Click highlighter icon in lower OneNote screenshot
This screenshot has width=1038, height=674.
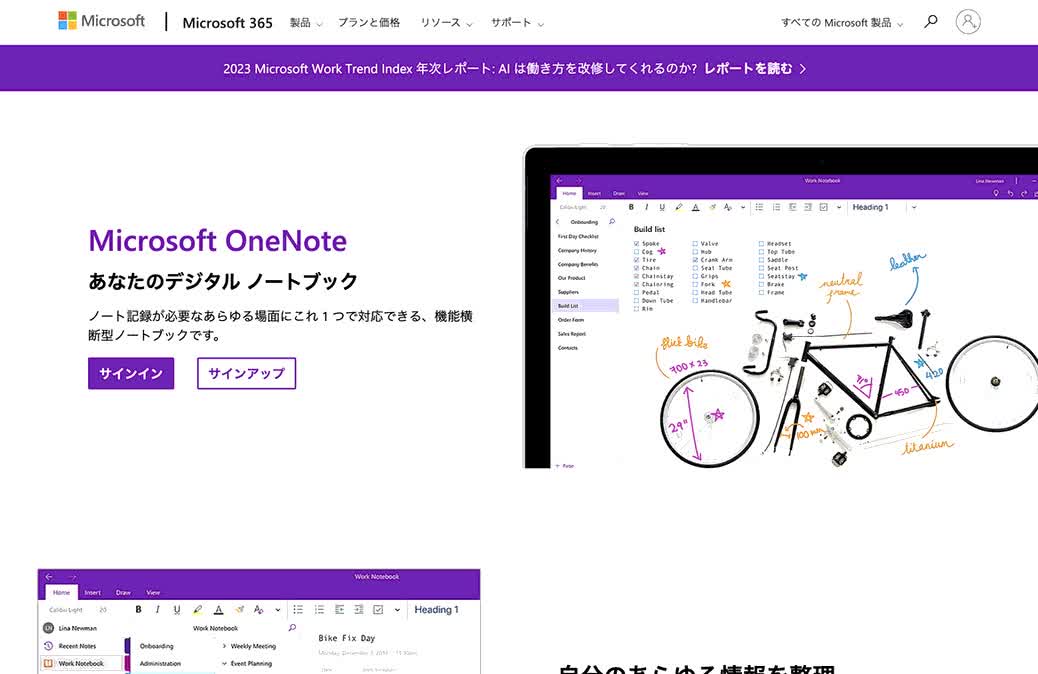pos(197,609)
